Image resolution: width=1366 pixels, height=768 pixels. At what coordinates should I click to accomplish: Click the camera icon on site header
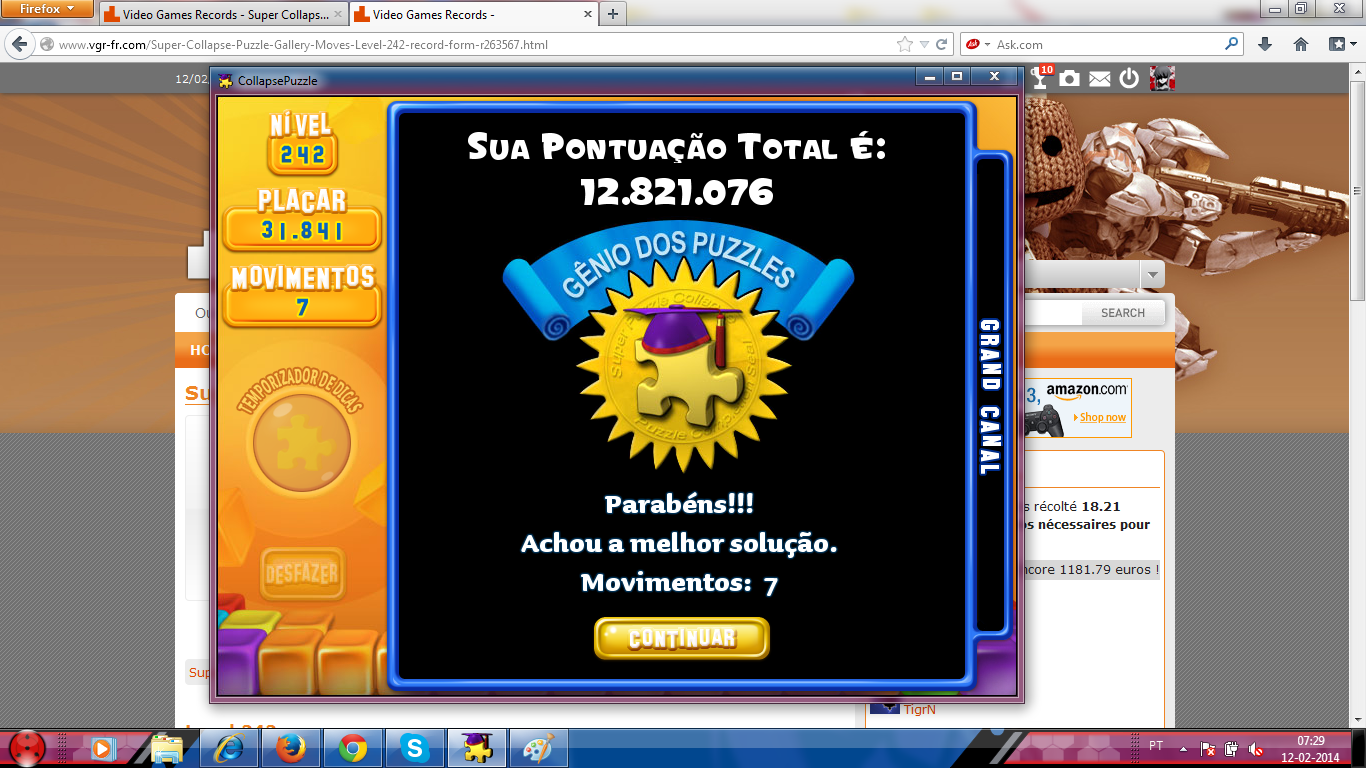pyautogui.click(x=1070, y=78)
